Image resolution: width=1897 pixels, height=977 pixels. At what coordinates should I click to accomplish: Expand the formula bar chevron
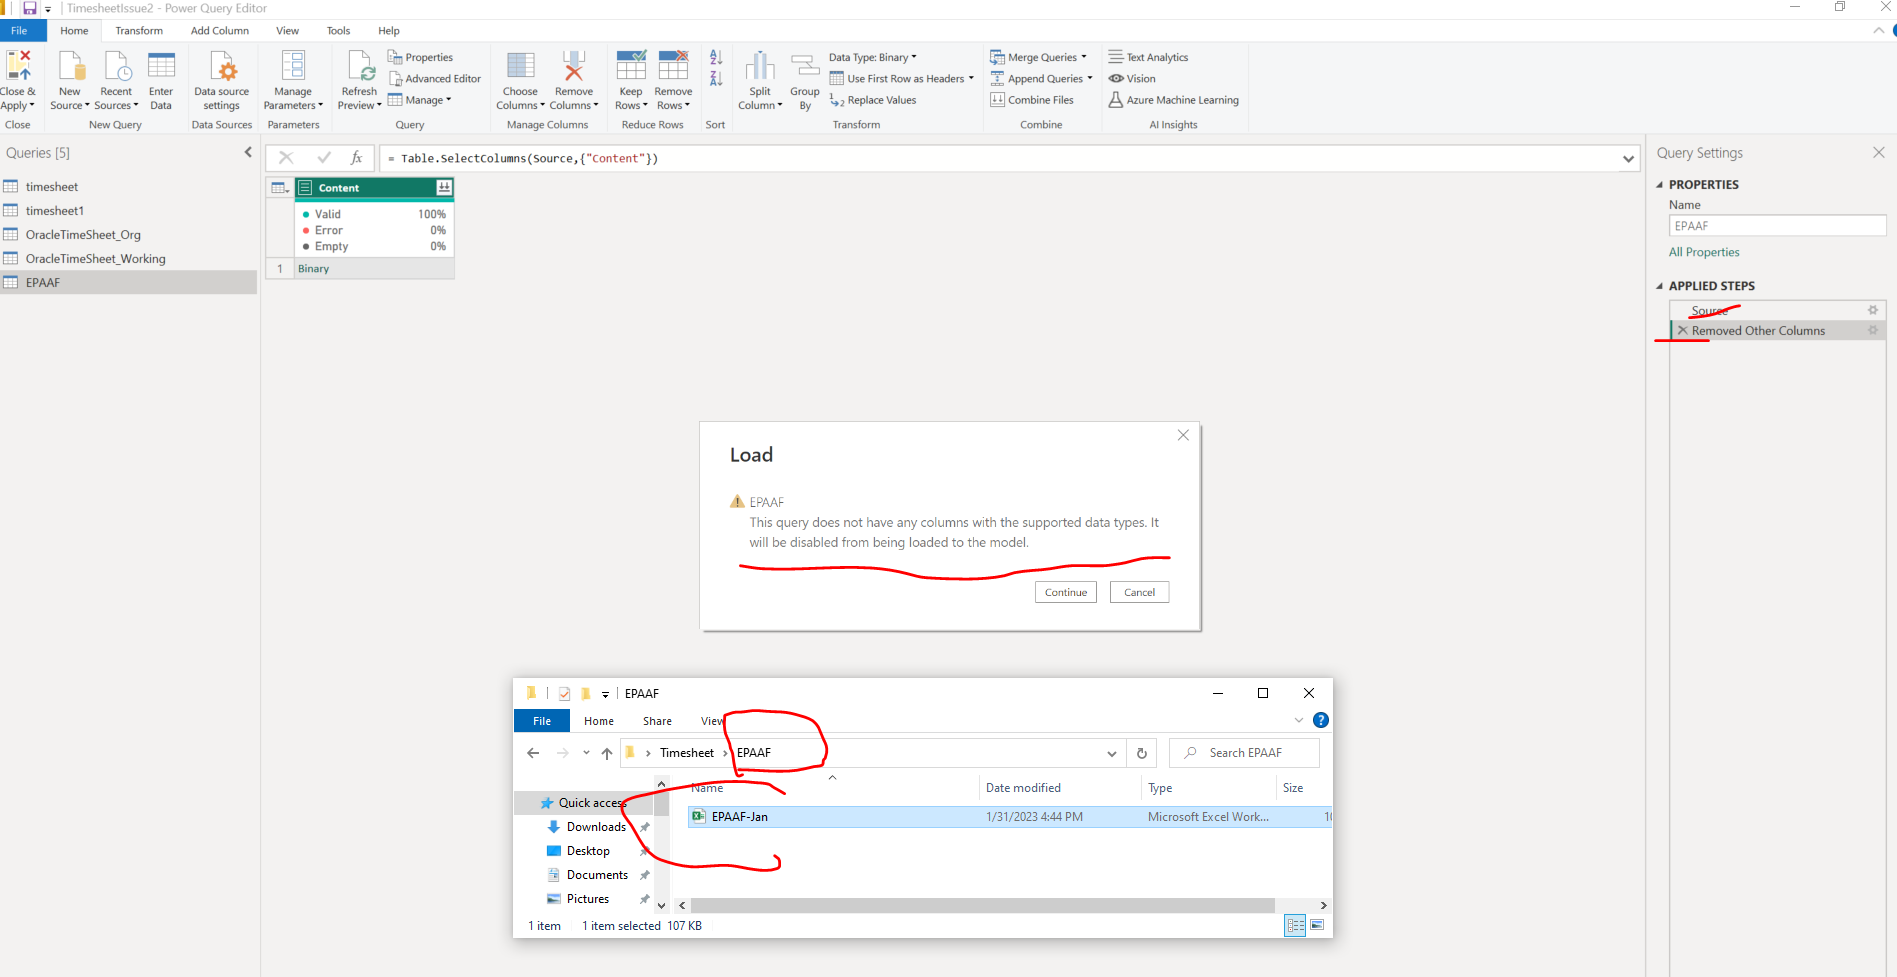[x=1628, y=159]
